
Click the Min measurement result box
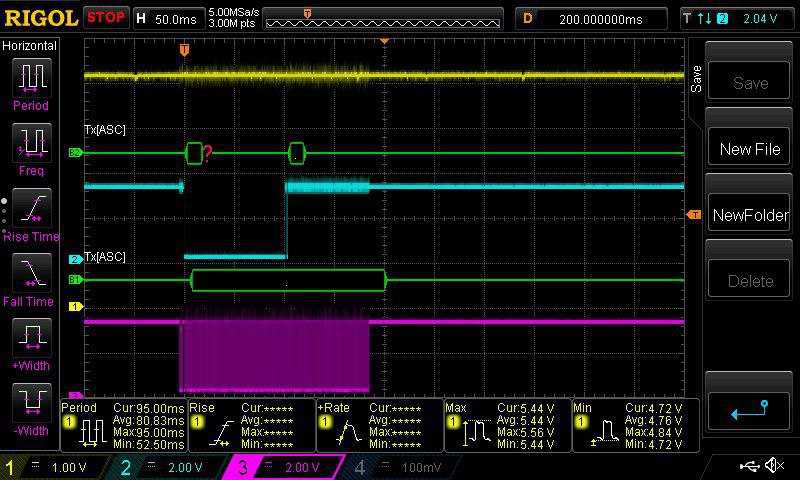tap(636, 425)
